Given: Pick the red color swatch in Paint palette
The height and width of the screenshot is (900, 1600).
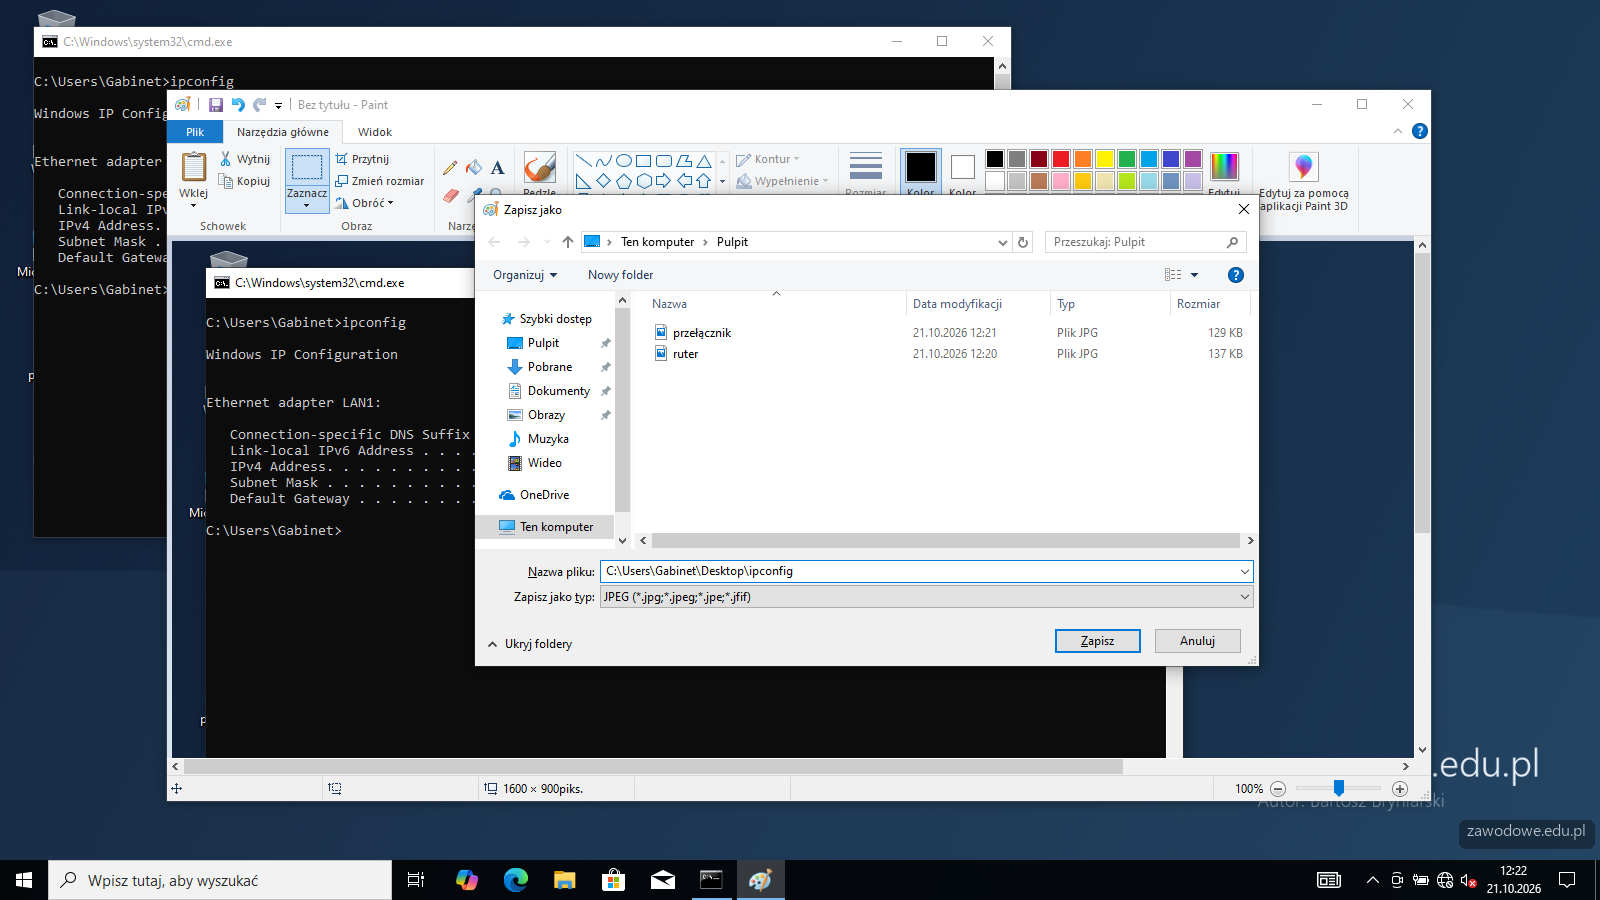Looking at the screenshot, I should click(1061, 159).
